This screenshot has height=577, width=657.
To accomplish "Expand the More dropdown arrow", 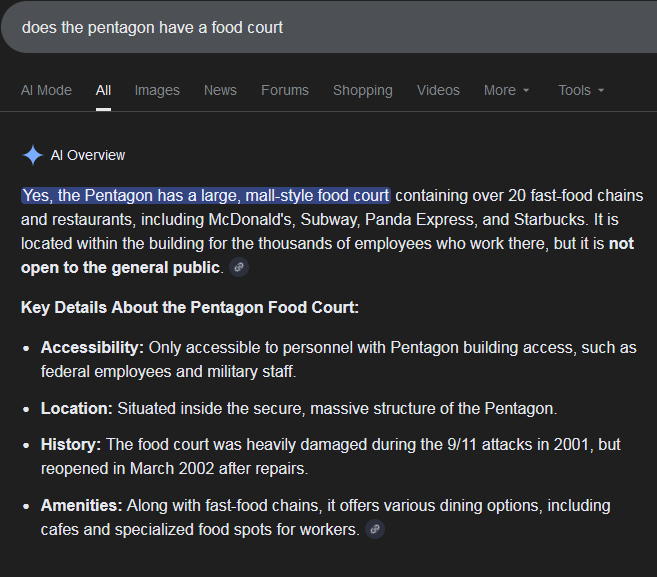I will 526,91.
